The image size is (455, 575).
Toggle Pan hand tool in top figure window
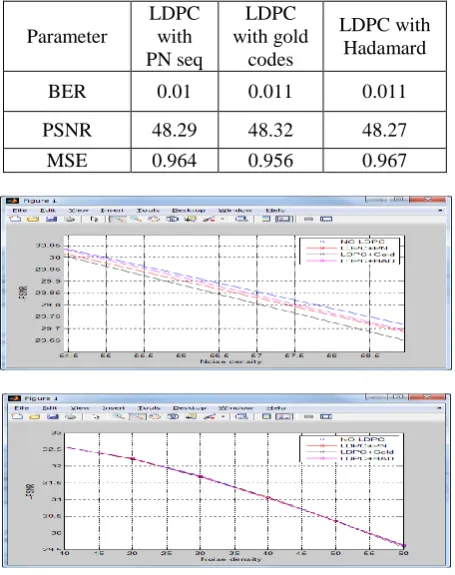[x=154, y=219]
